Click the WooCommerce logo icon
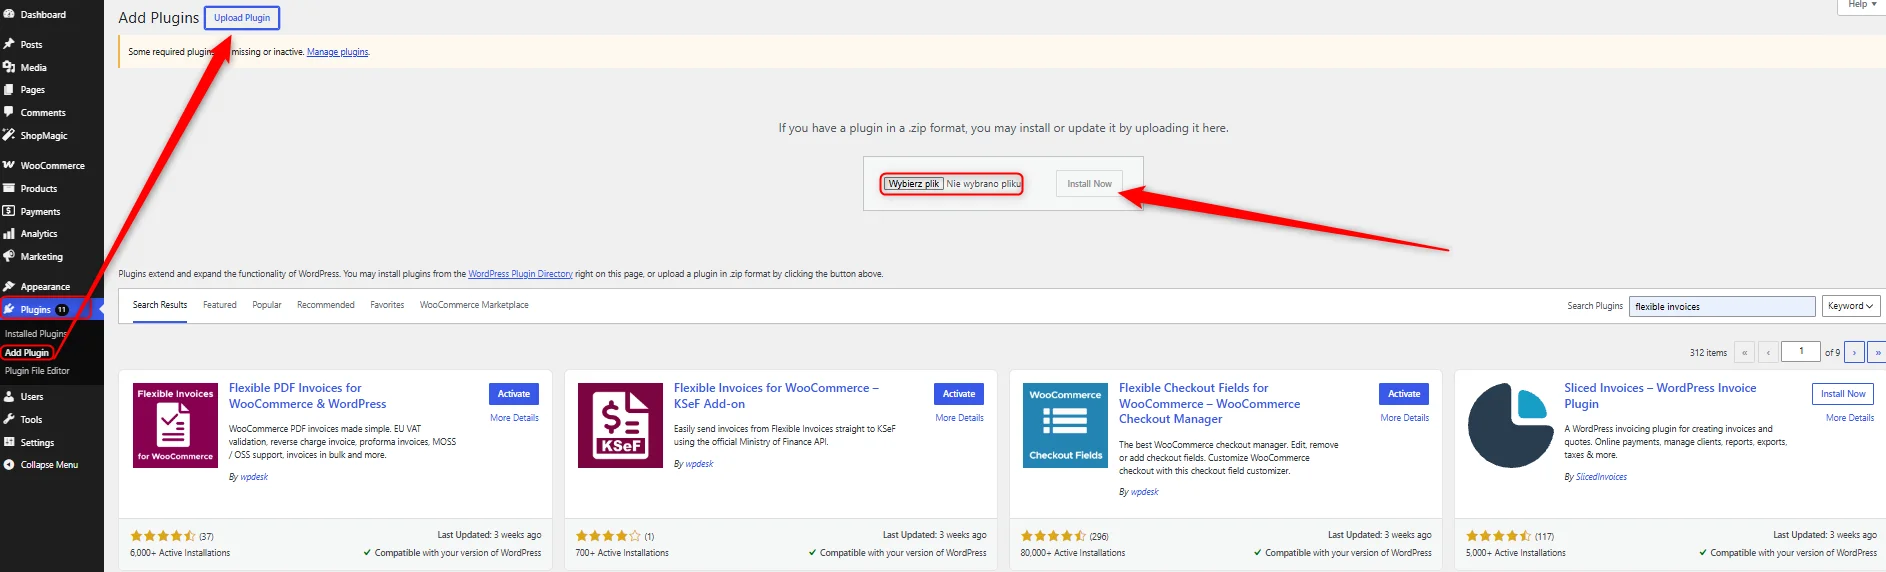 [9, 165]
